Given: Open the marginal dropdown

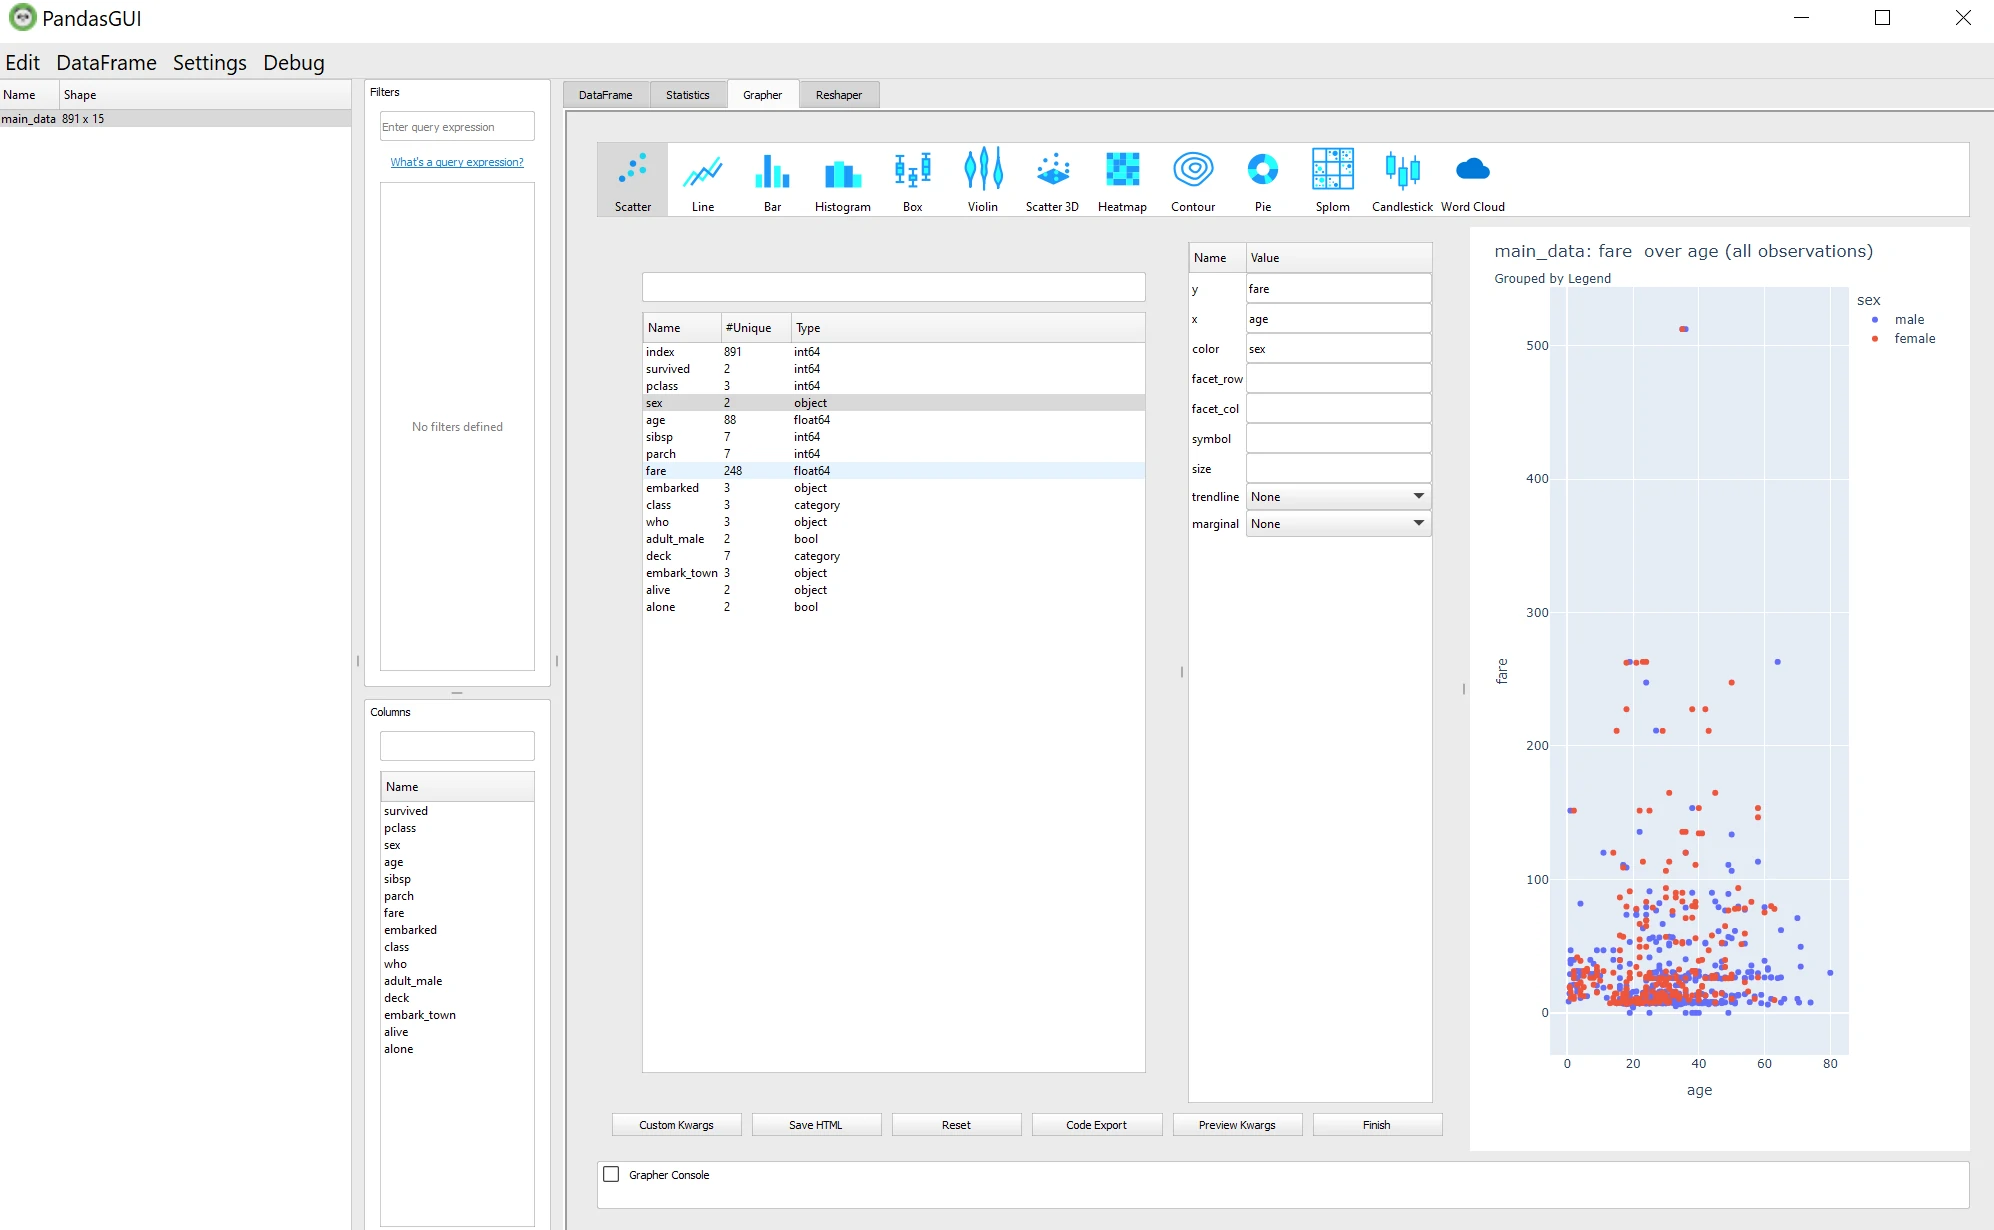Looking at the screenshot, I should click(1338, 524).
